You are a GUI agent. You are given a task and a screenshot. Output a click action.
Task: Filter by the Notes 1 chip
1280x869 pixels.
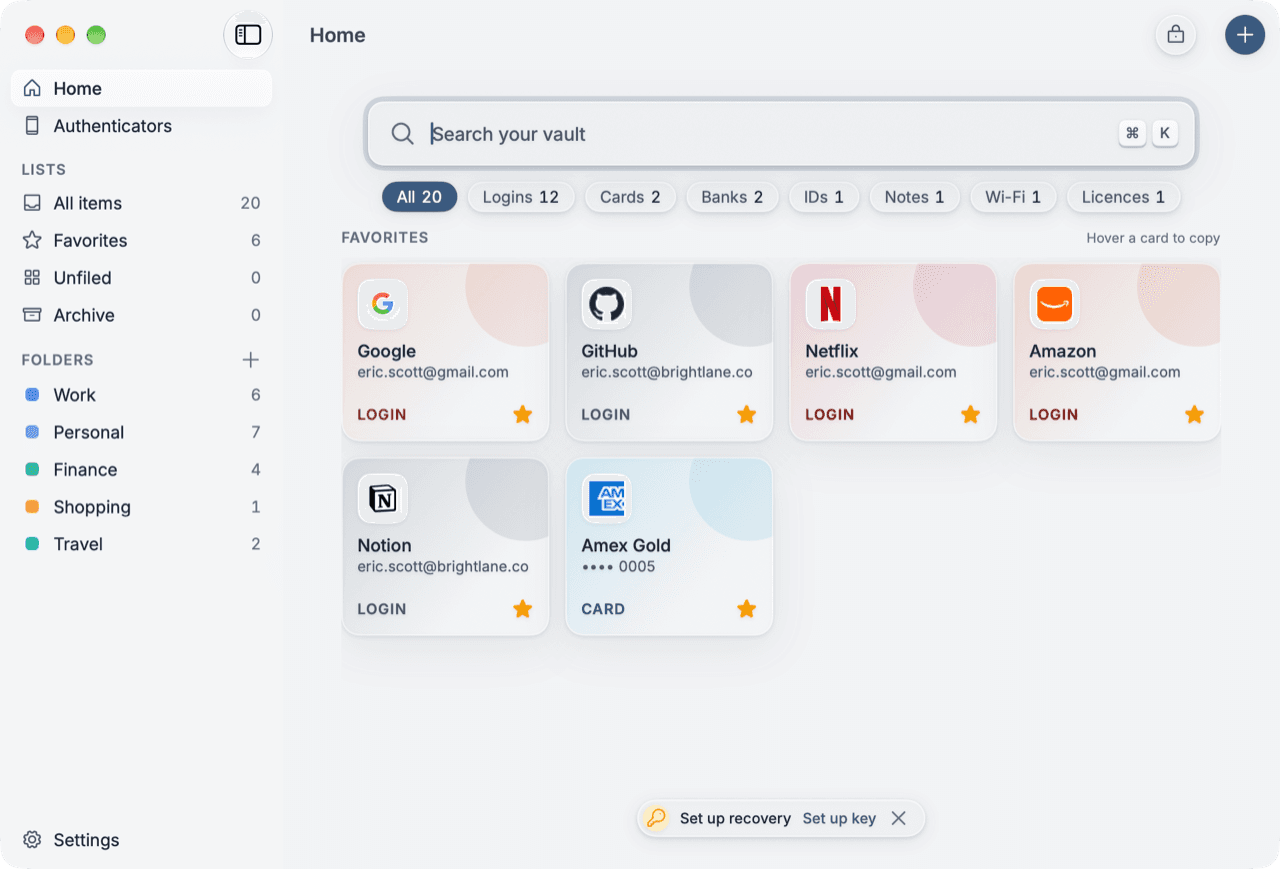click(915, 197)
